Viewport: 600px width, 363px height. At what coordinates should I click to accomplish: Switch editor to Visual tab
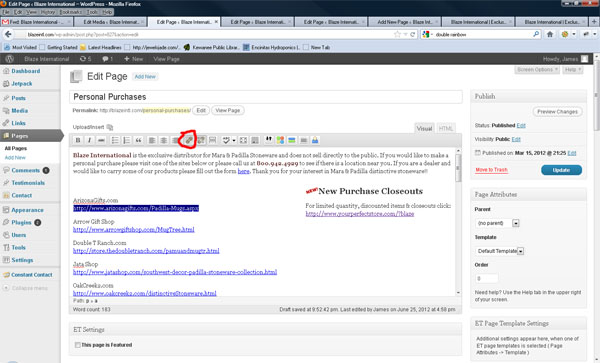pos(424,129)
